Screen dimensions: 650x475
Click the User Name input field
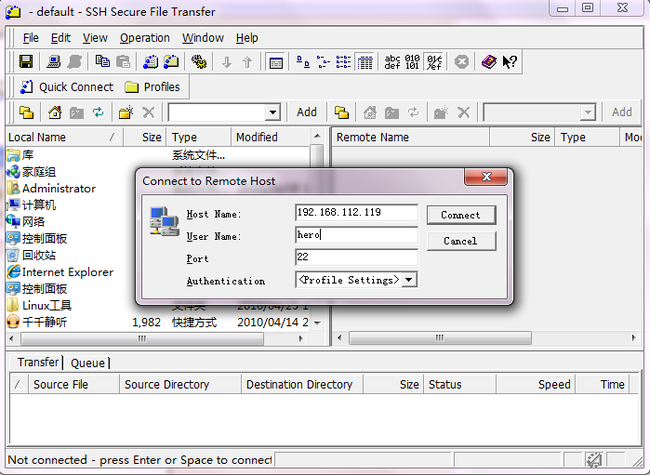pyautogui.click(x=357, y=235)
